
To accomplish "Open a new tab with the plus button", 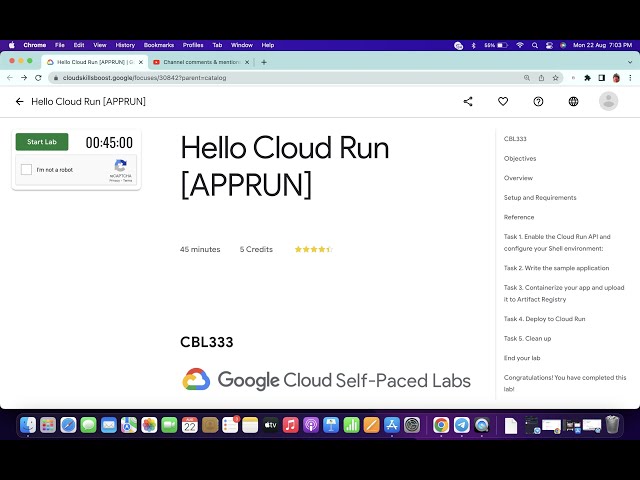I will (264, 62).
